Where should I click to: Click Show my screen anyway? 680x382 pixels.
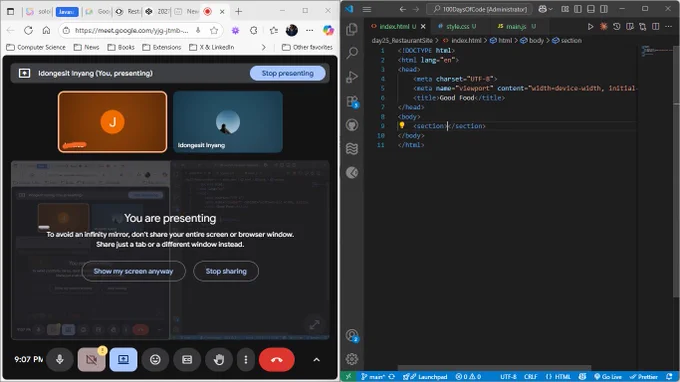point(134,271)
